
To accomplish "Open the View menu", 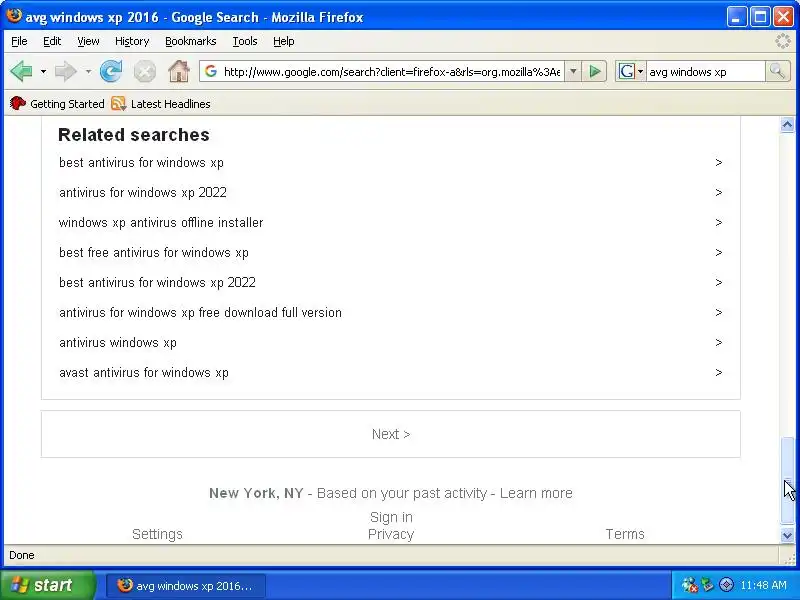I will pos(88,41).
